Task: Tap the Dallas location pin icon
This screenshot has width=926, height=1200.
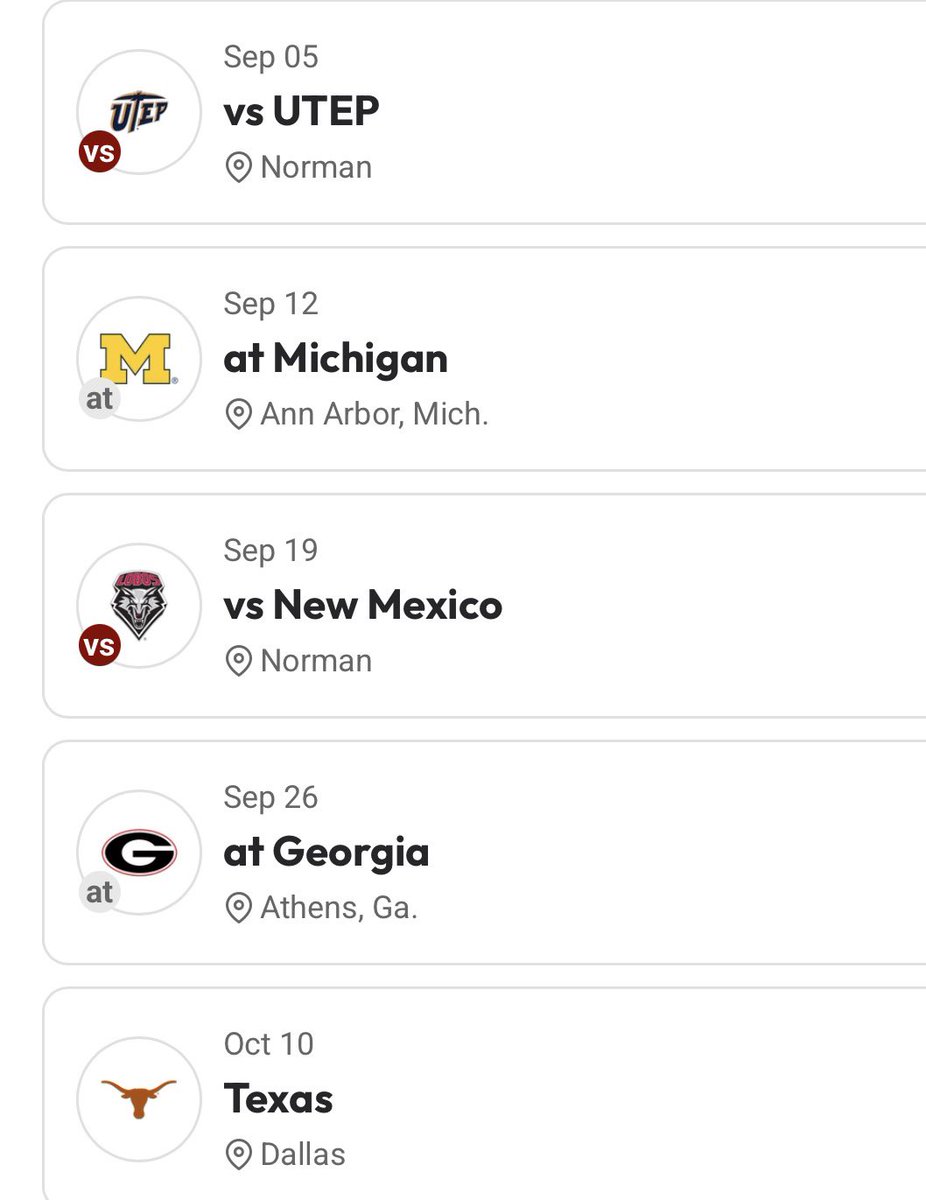Action: pyautogui.click(x=238, y=1155)
